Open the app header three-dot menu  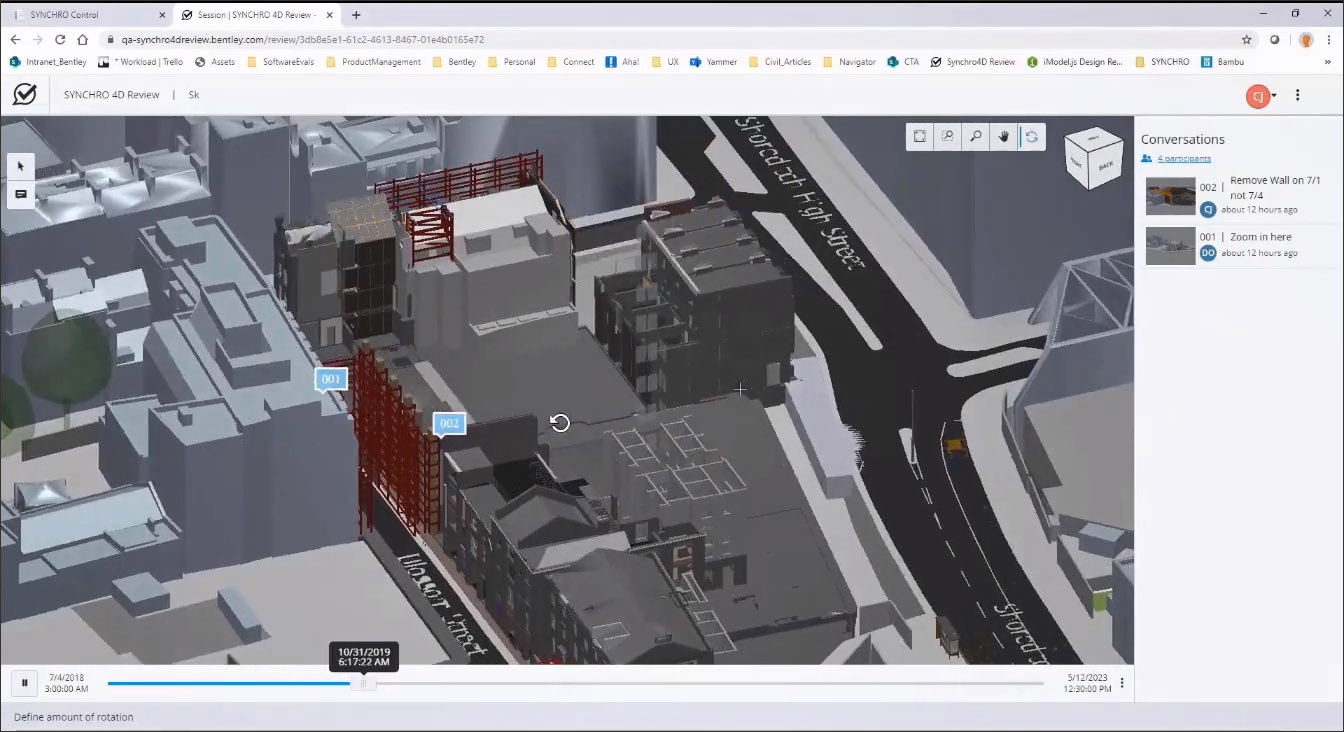[1298, 95]
